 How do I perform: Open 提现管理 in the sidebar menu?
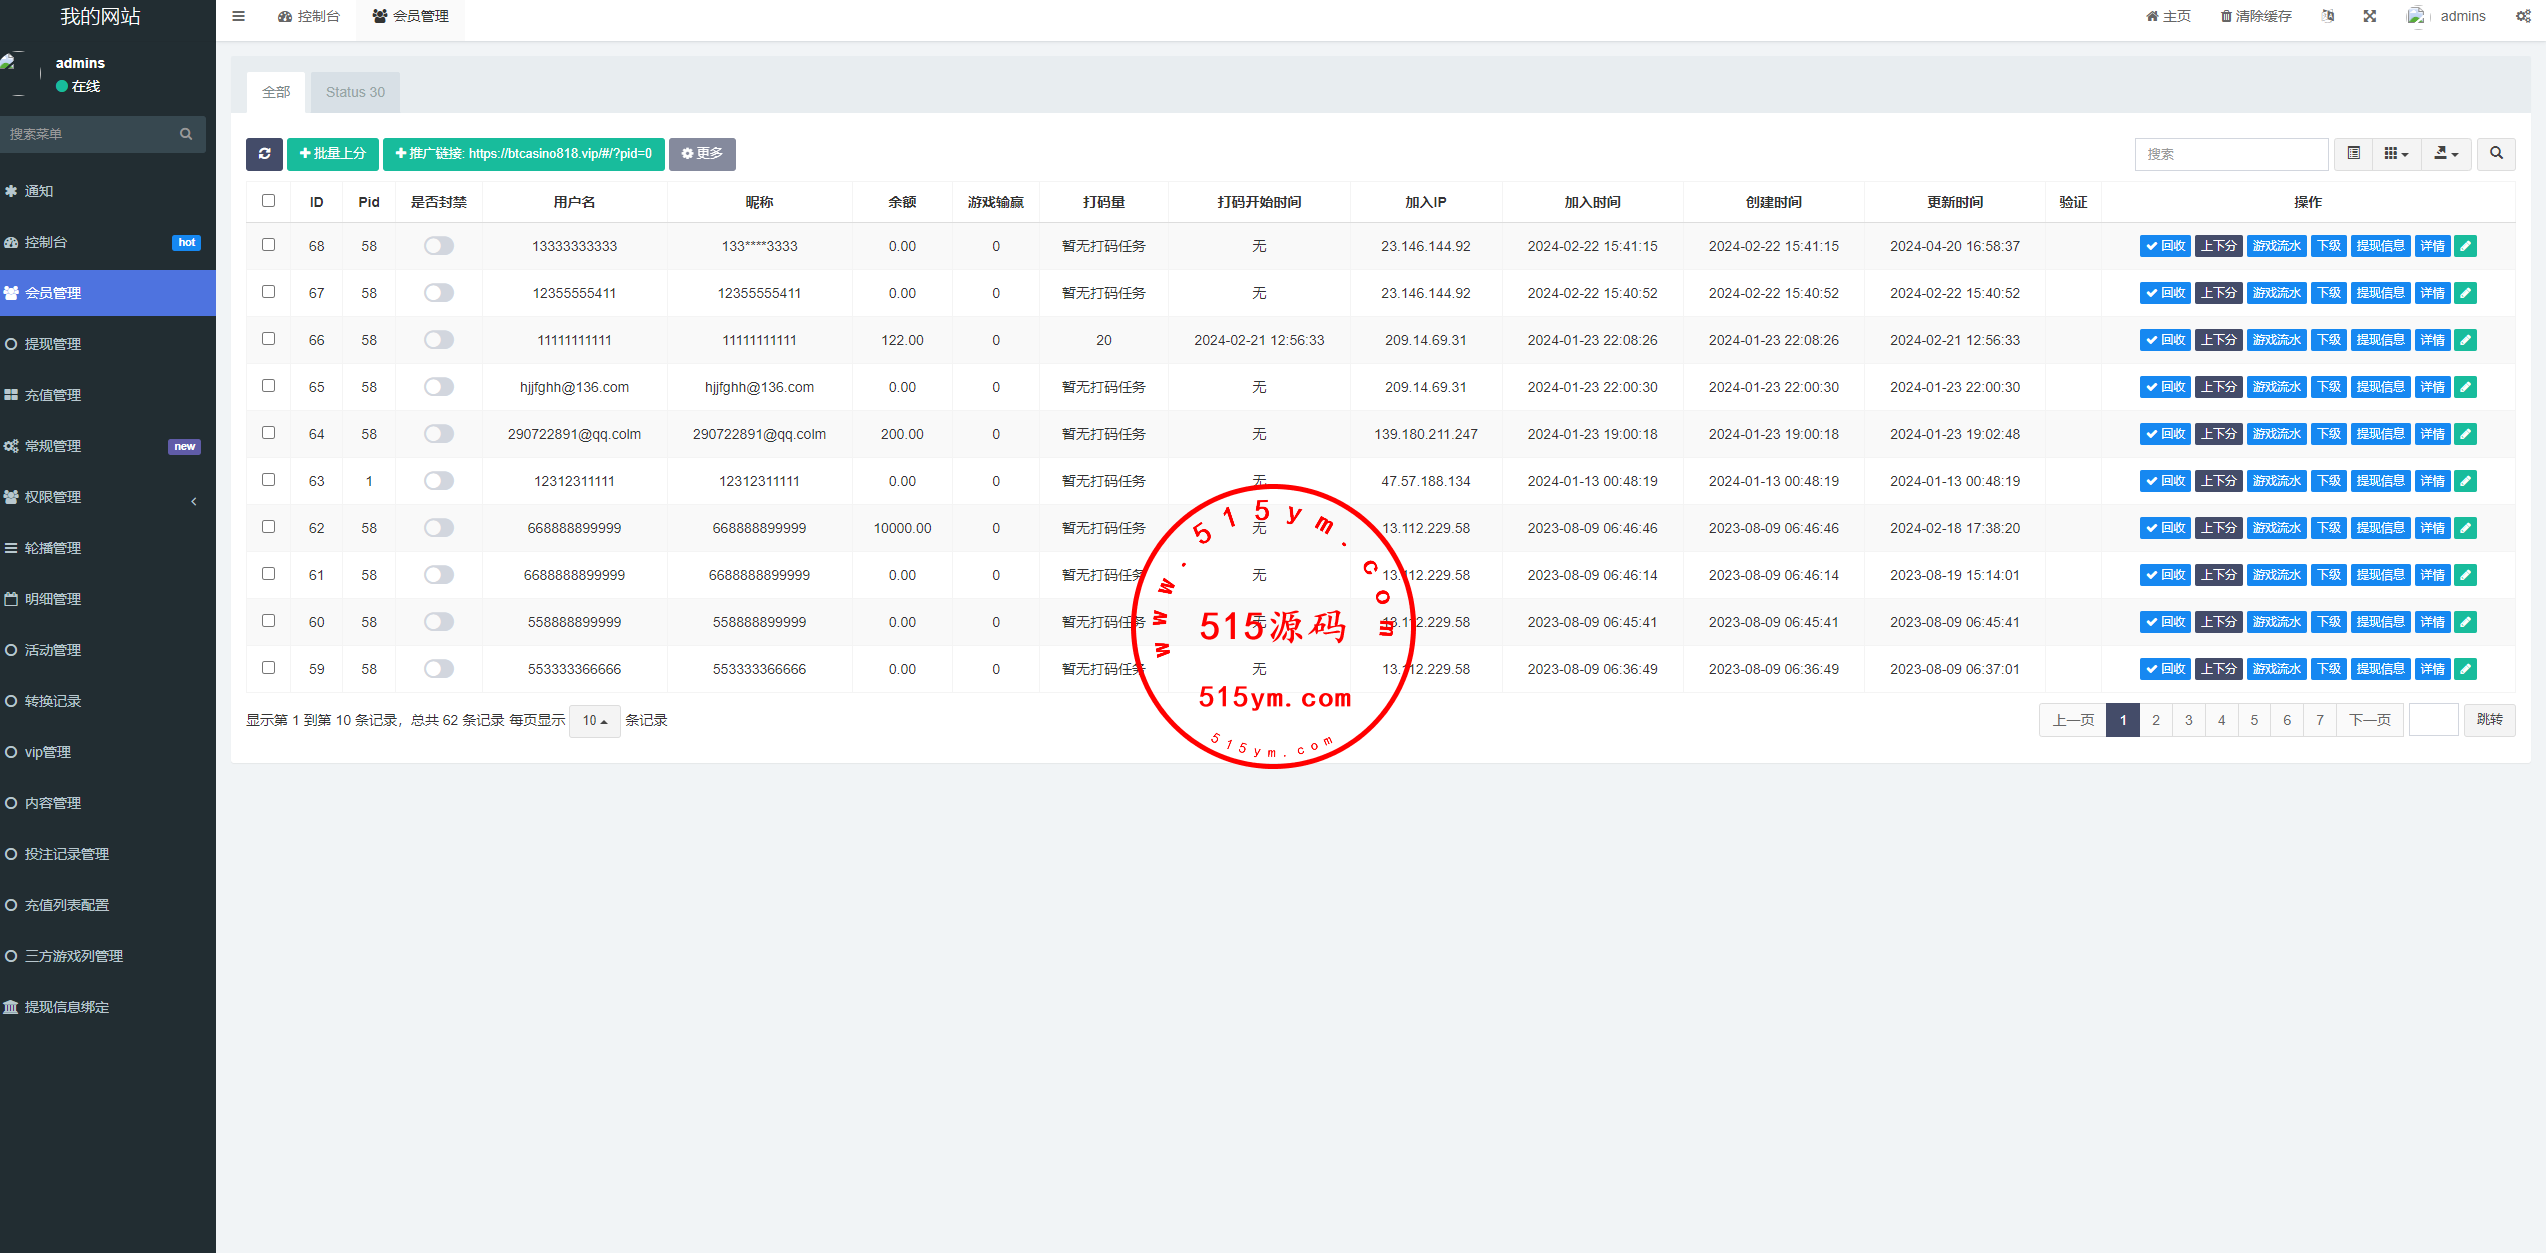(53, 344)
